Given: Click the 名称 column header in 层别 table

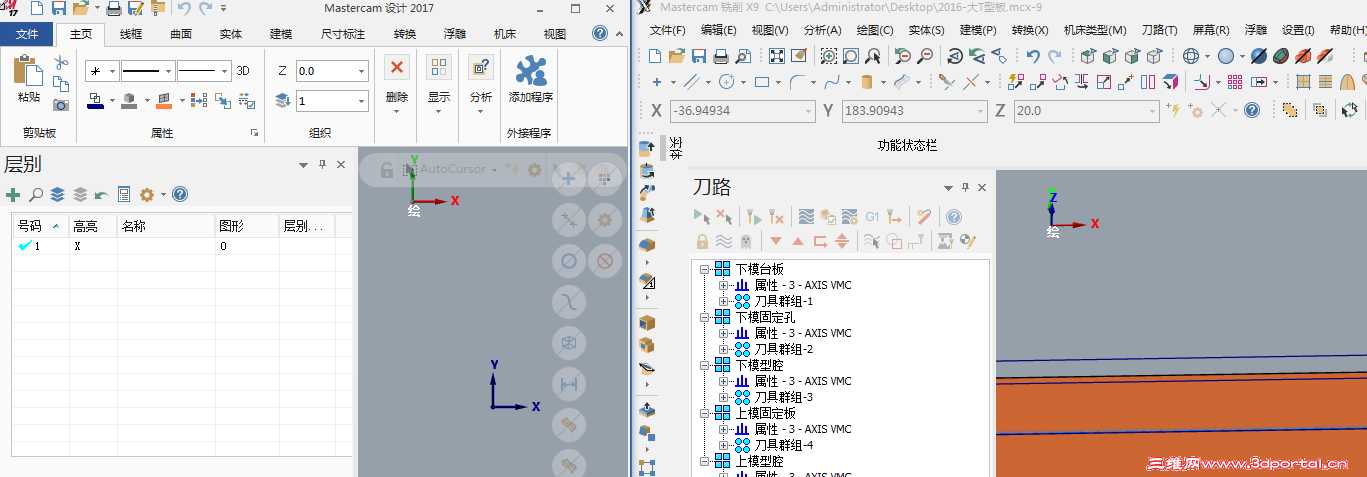Looking at the screenshot, I should pyautogui.click(x=165, y=227).
